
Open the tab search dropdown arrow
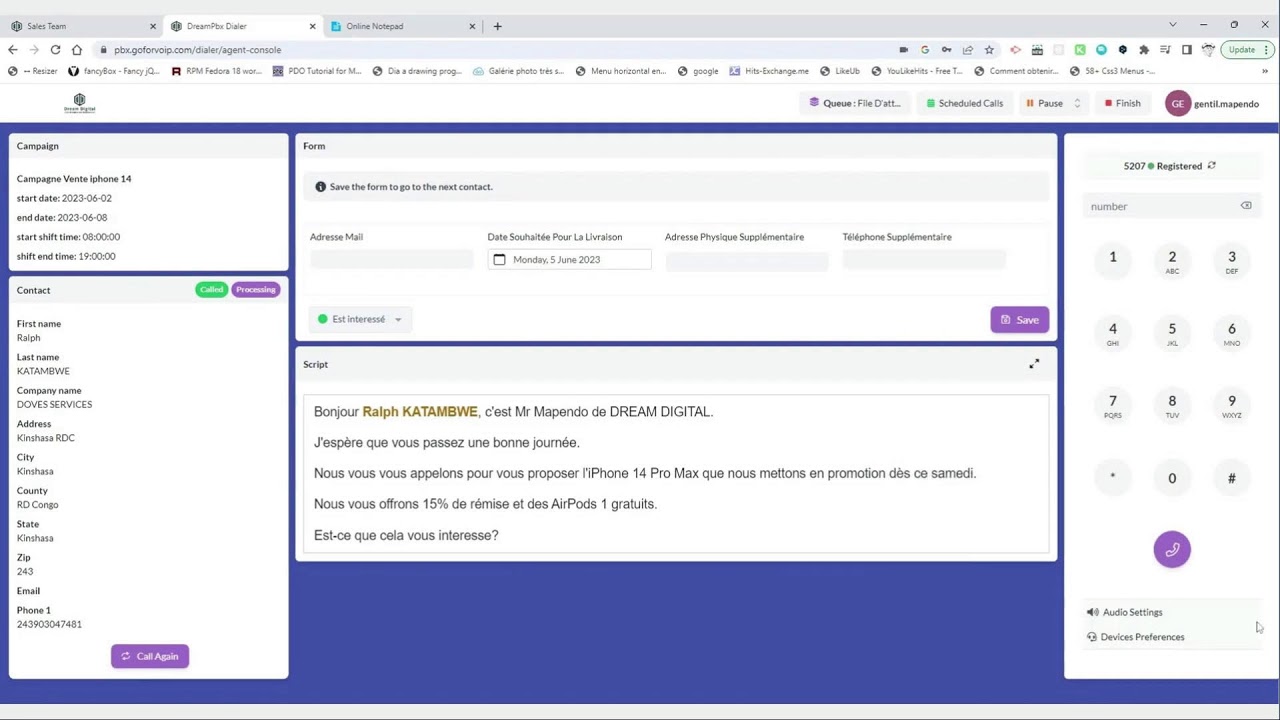1173,24
